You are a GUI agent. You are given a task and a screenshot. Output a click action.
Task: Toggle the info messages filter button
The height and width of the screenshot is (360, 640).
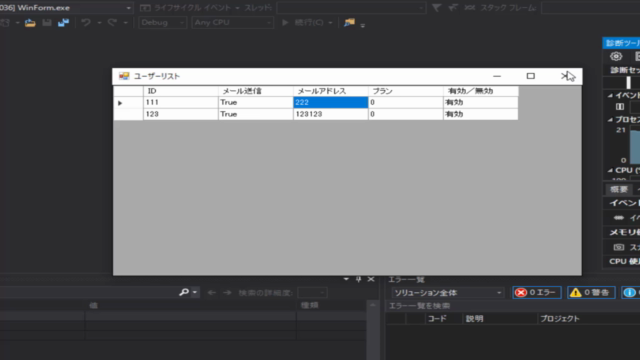pos(631,292)
